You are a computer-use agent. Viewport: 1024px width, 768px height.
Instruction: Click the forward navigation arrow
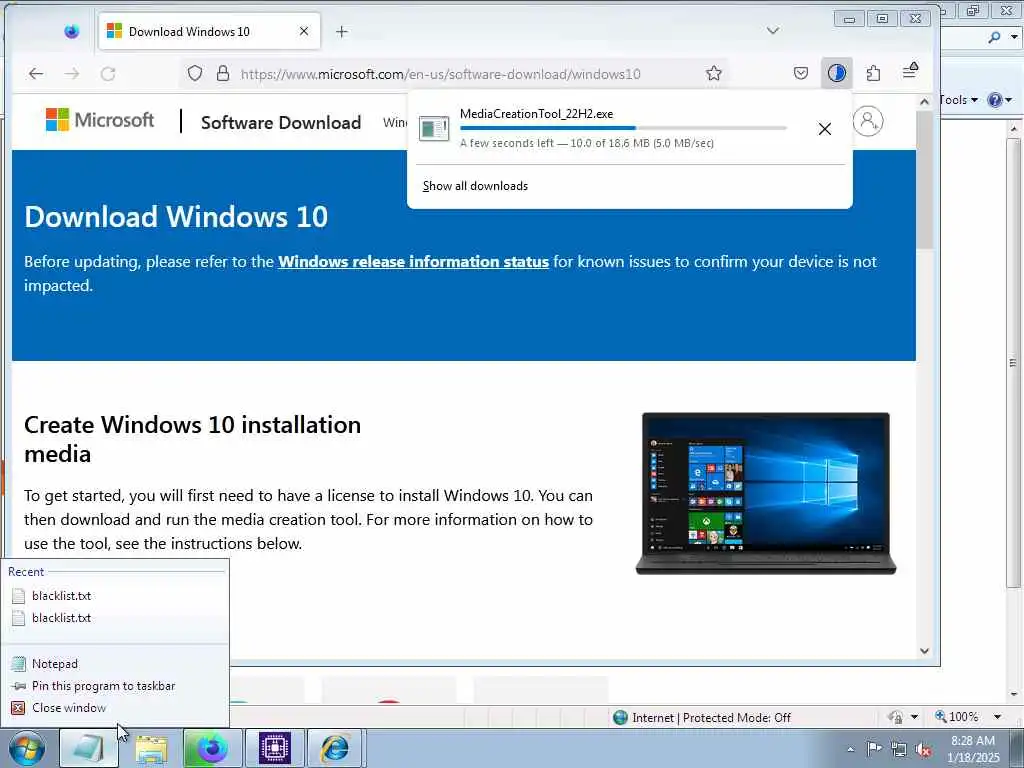click(x=72, y=74)
